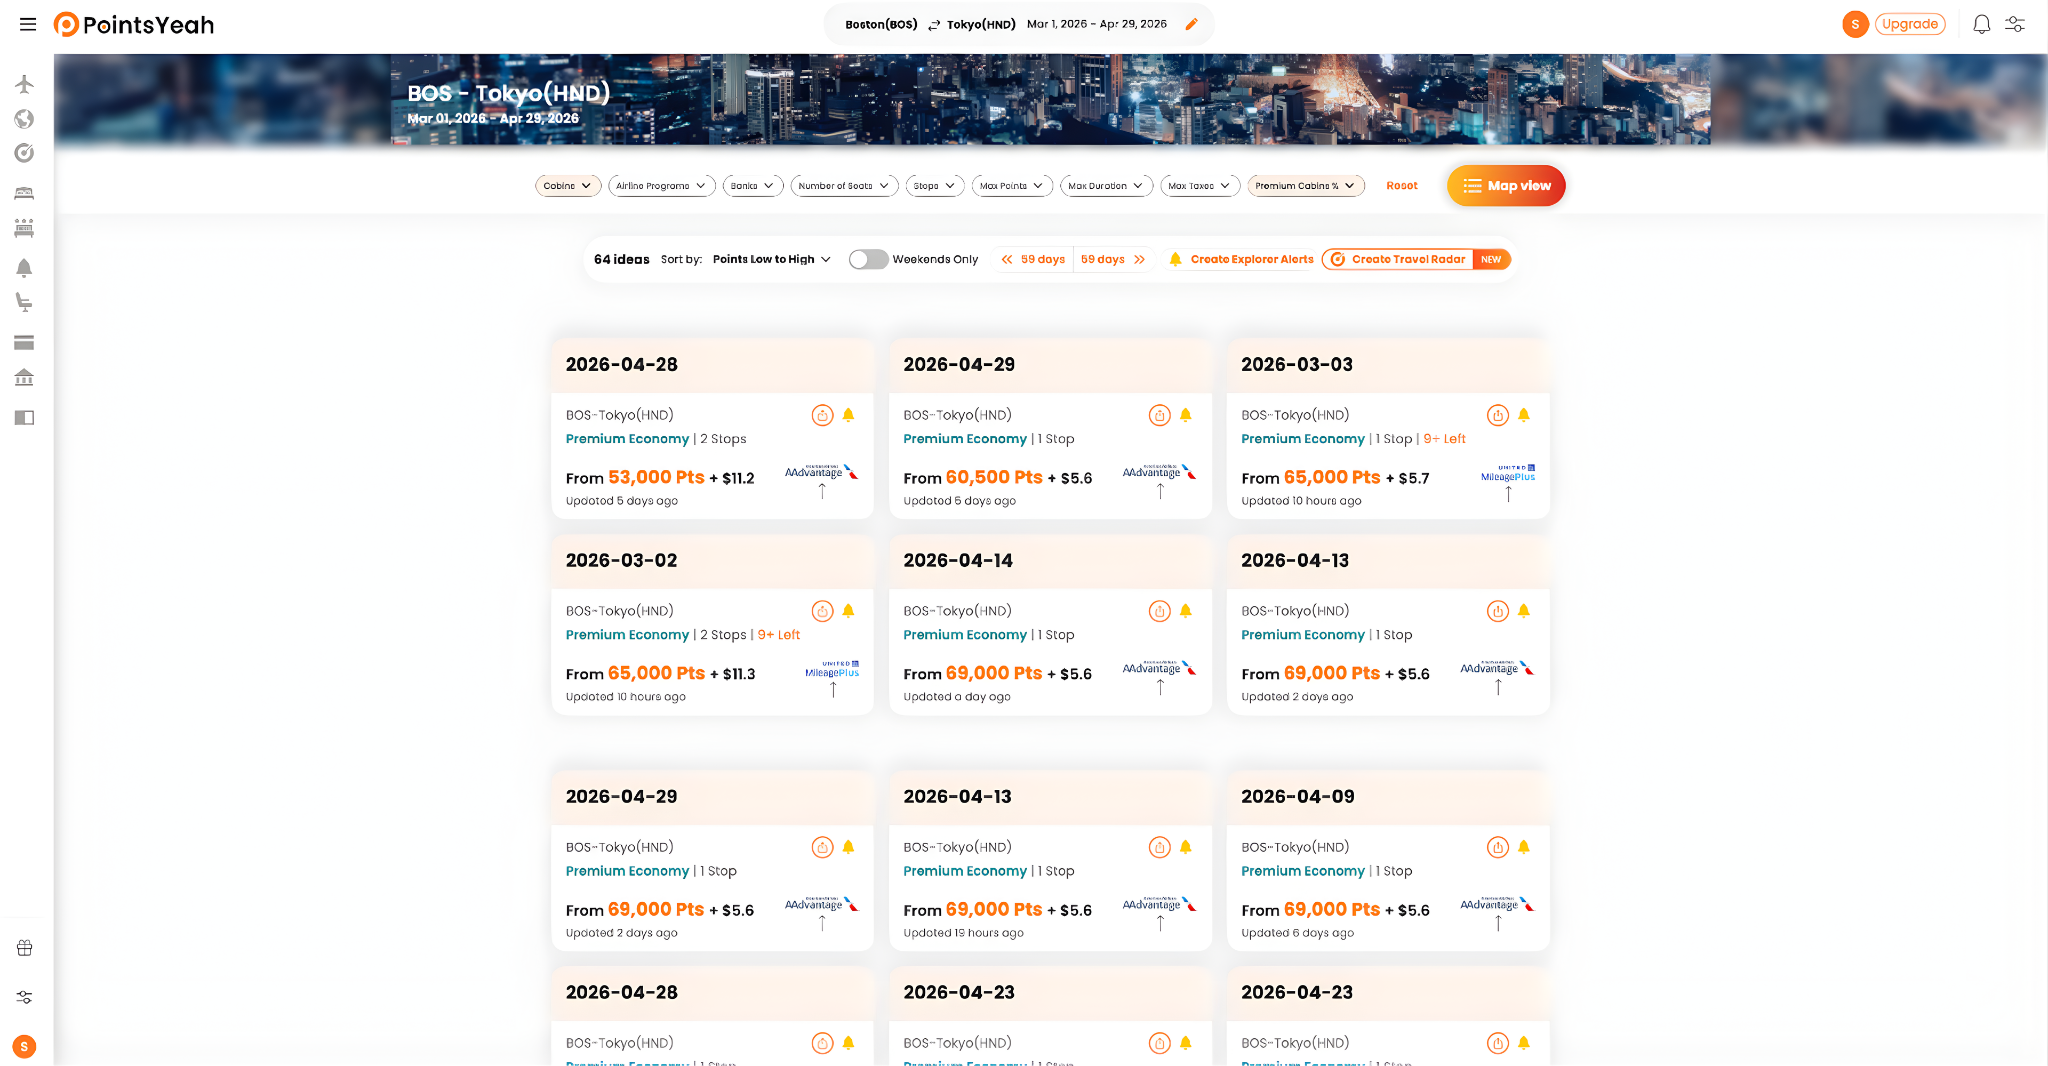Expand the Airline Programs filter
This screenshot has width=2048, height=1066.
pyautogui.click(x=661, y=186)
